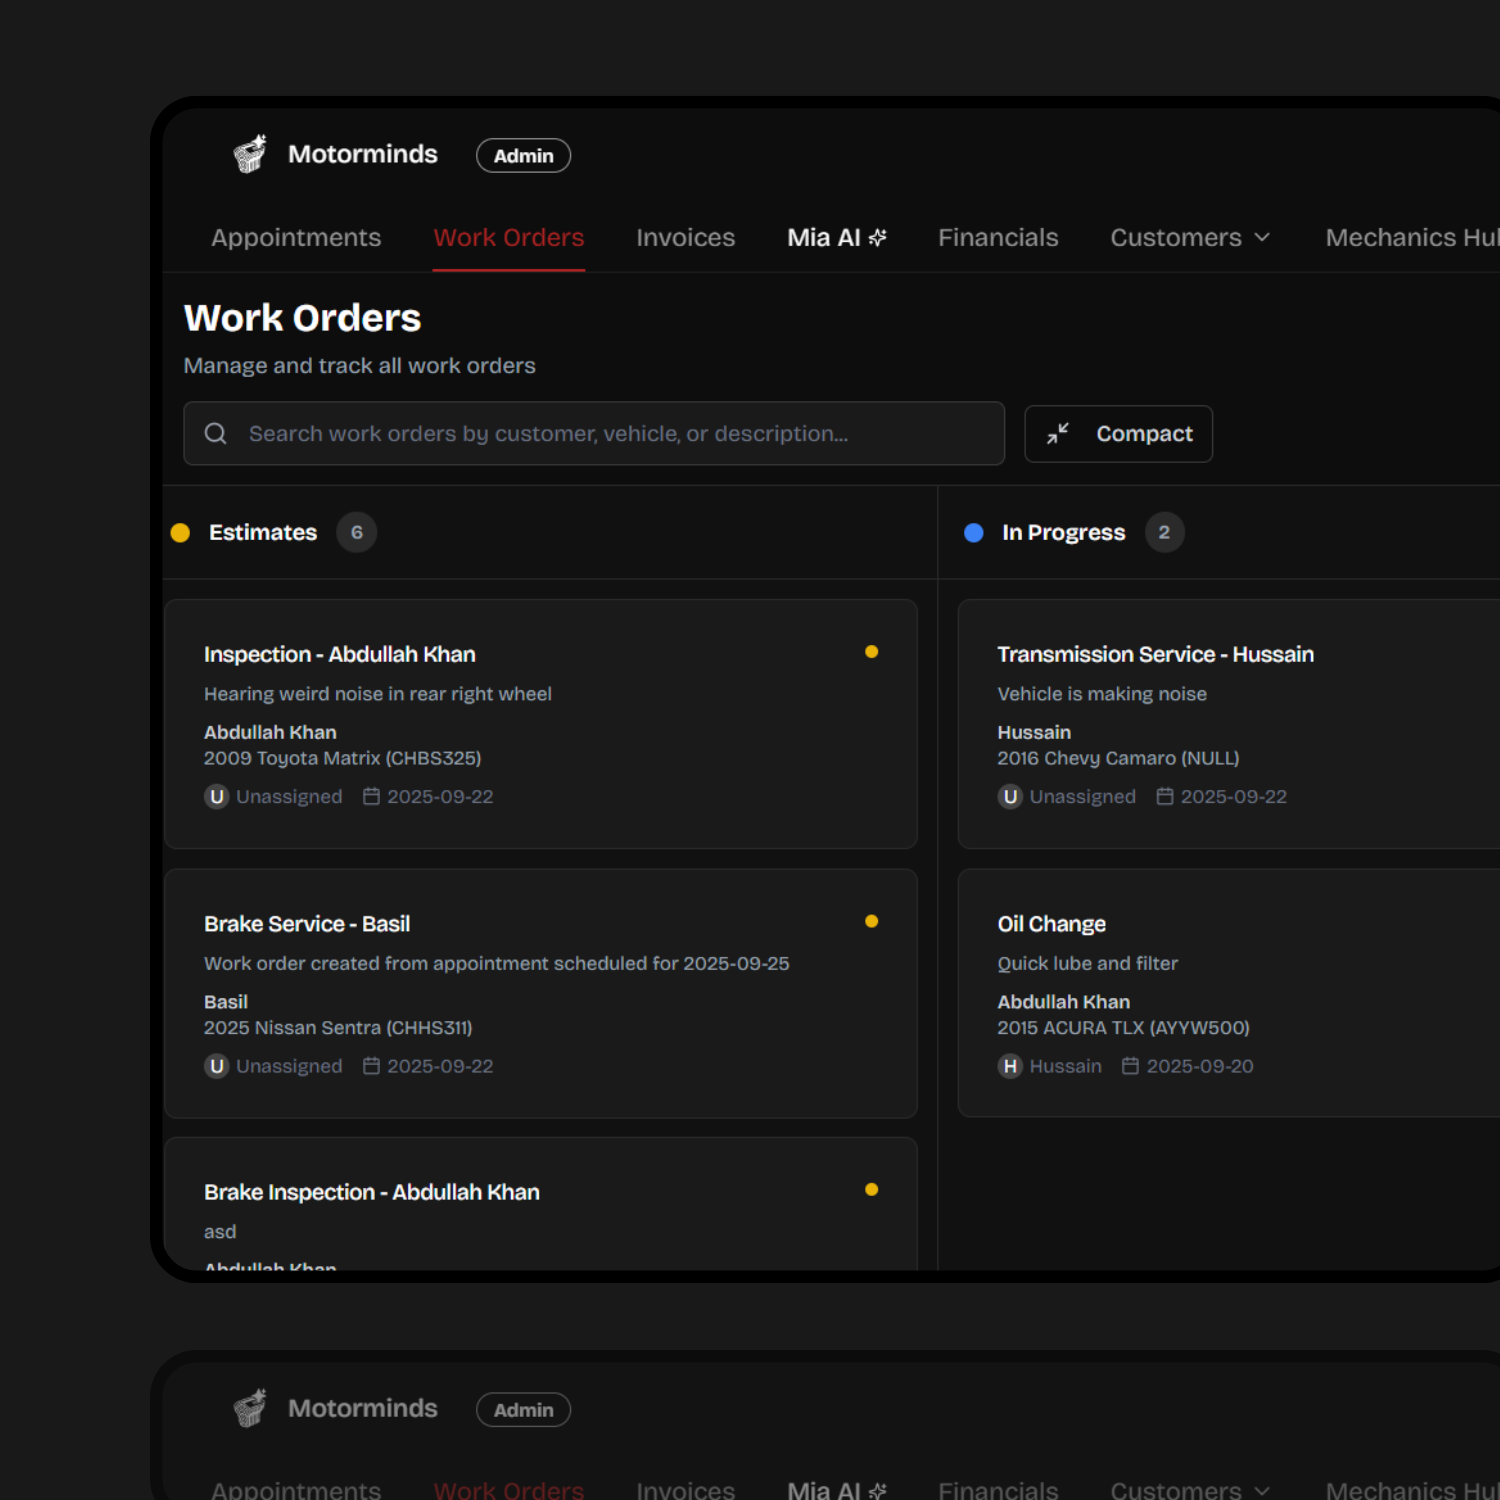
Task: Open the Customers dropdown
Action: 1189,237
